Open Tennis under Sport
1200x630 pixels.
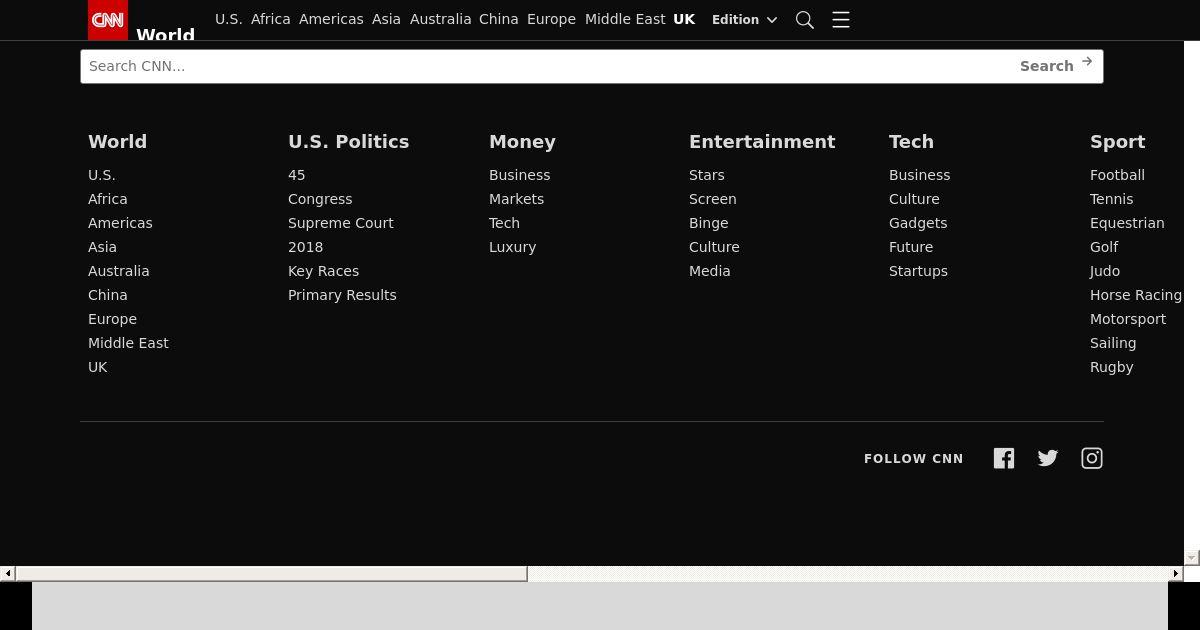[1111, 199]
